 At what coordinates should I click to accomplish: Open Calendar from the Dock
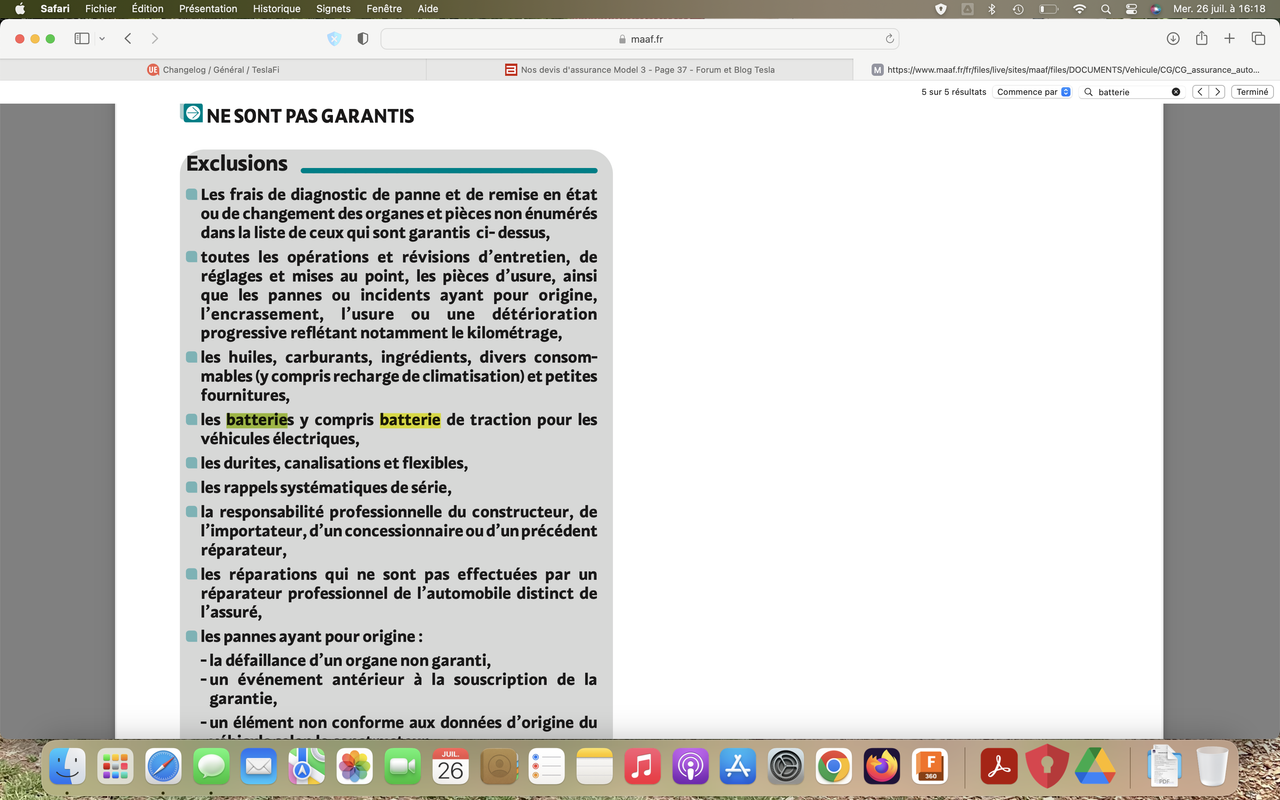point(451,767)
